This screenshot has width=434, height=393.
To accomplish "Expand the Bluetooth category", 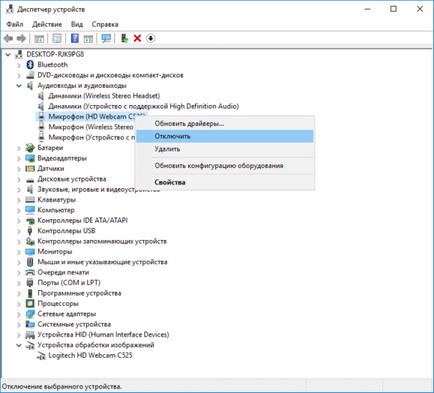I will (x=19, y=65).
